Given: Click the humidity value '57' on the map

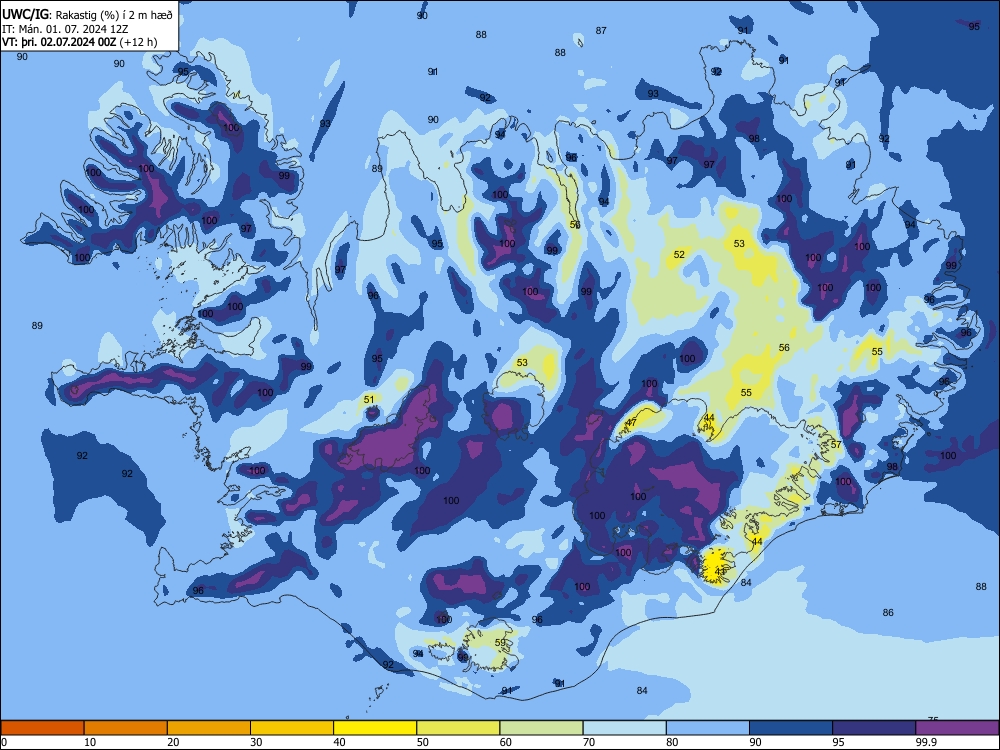Looking at the screenshot, I should [x=836, y=445].
